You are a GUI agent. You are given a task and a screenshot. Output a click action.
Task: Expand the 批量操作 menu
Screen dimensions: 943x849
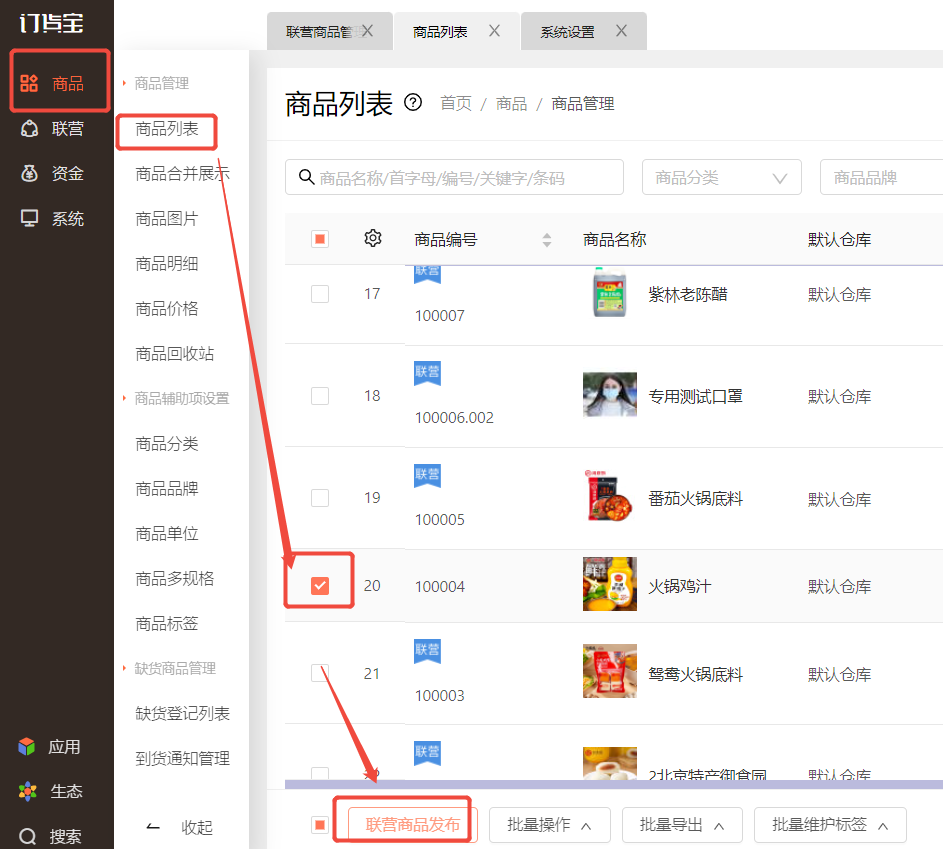point(550,825)
